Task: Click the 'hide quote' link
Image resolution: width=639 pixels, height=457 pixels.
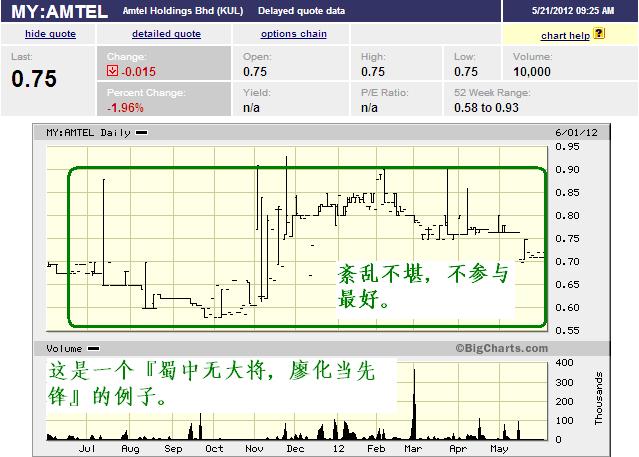Action: click(x=51, y=34)
